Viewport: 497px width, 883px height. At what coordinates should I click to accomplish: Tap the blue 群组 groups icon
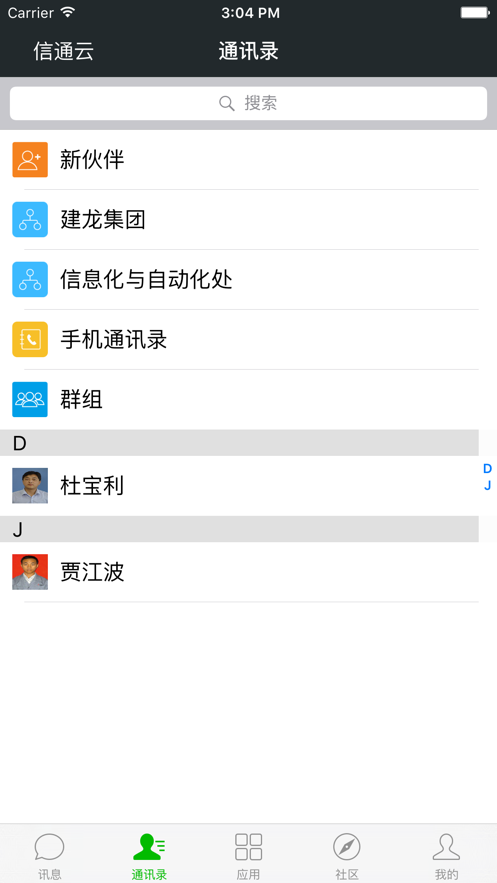30,399
